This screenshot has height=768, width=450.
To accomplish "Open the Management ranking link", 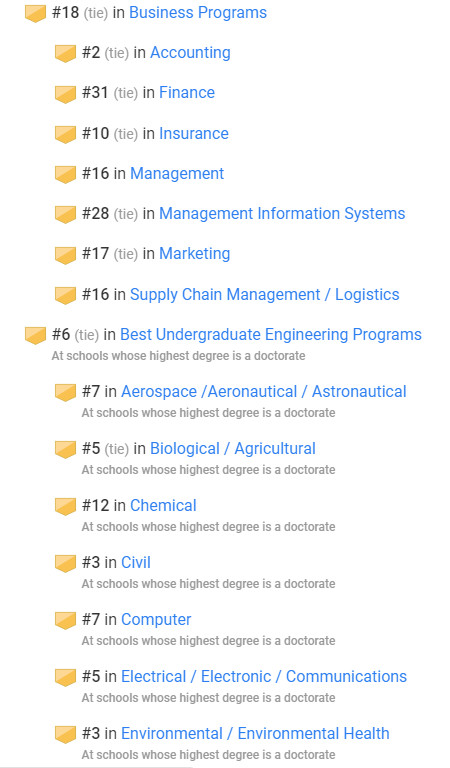I will (177, 173).
